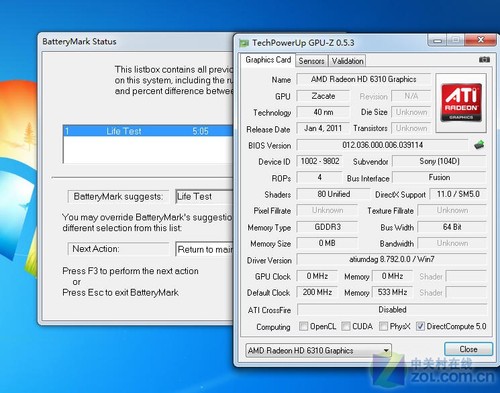Click the Memory Size value 0 MB
The image size is (500, 393).
pyautogui.click(x=327, y=243)
